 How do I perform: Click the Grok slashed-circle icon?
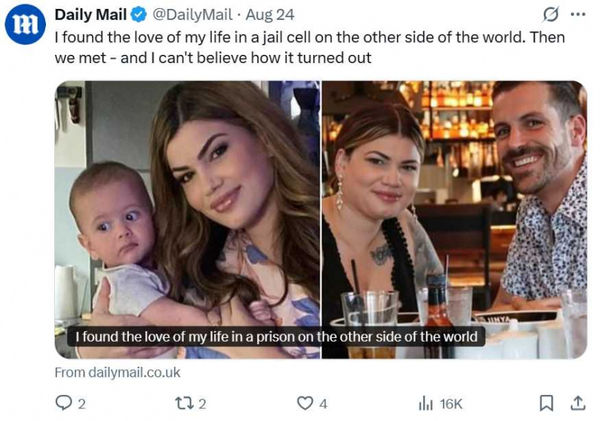coord(548,14)
